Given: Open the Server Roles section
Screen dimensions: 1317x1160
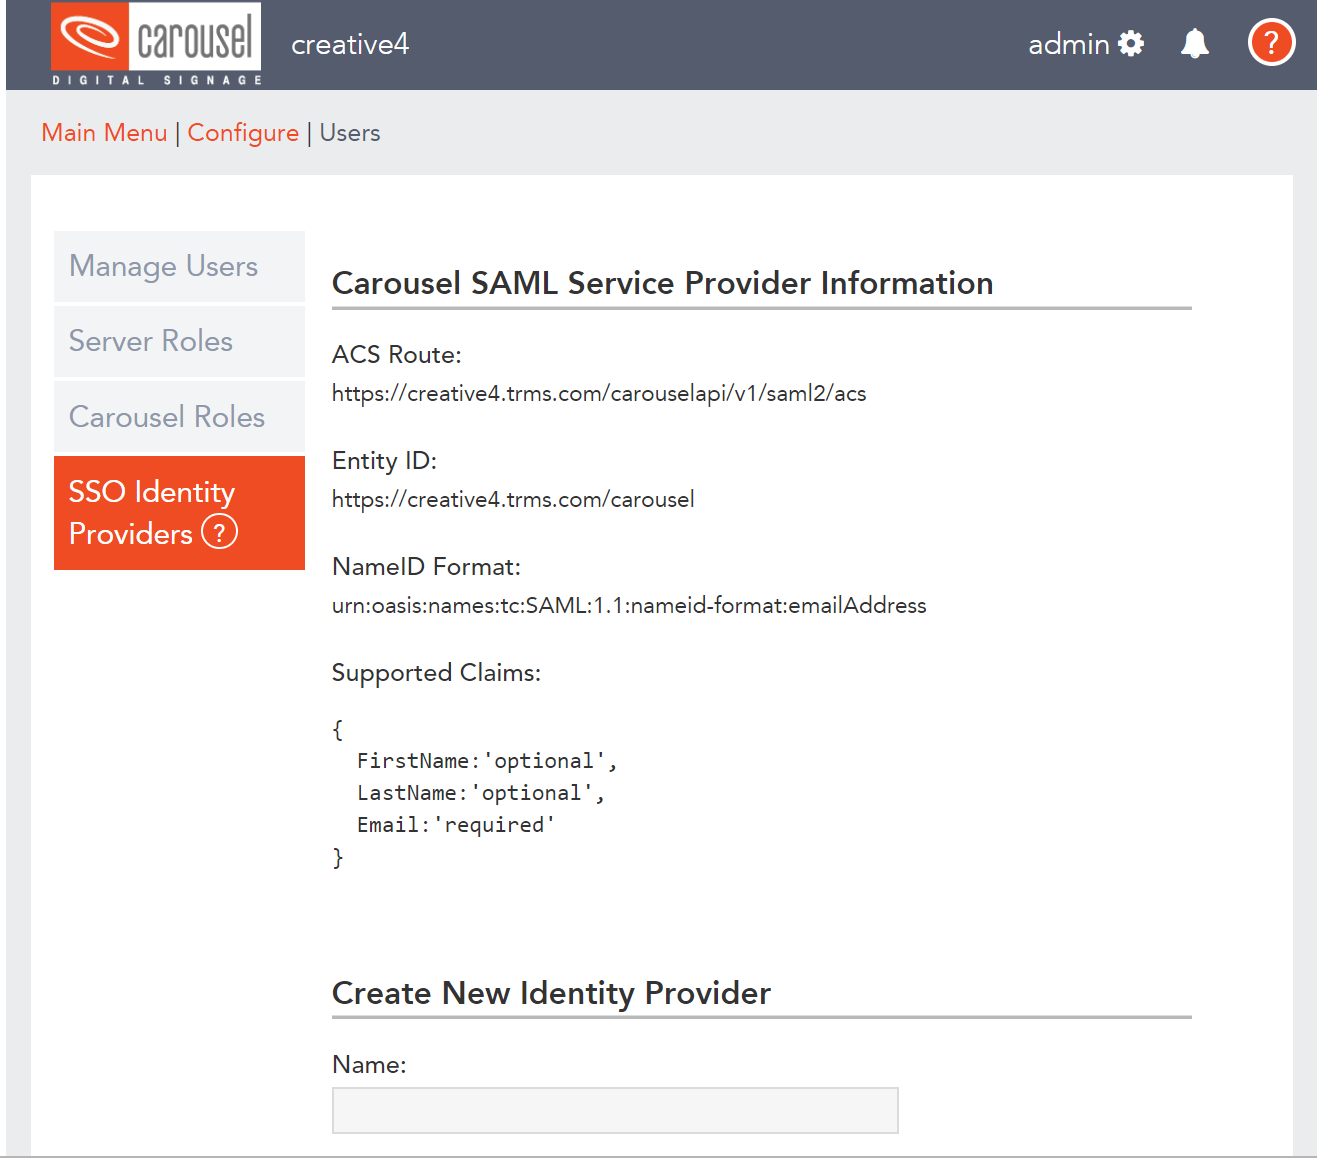Looking at the screenshot, I should [150, 341].
